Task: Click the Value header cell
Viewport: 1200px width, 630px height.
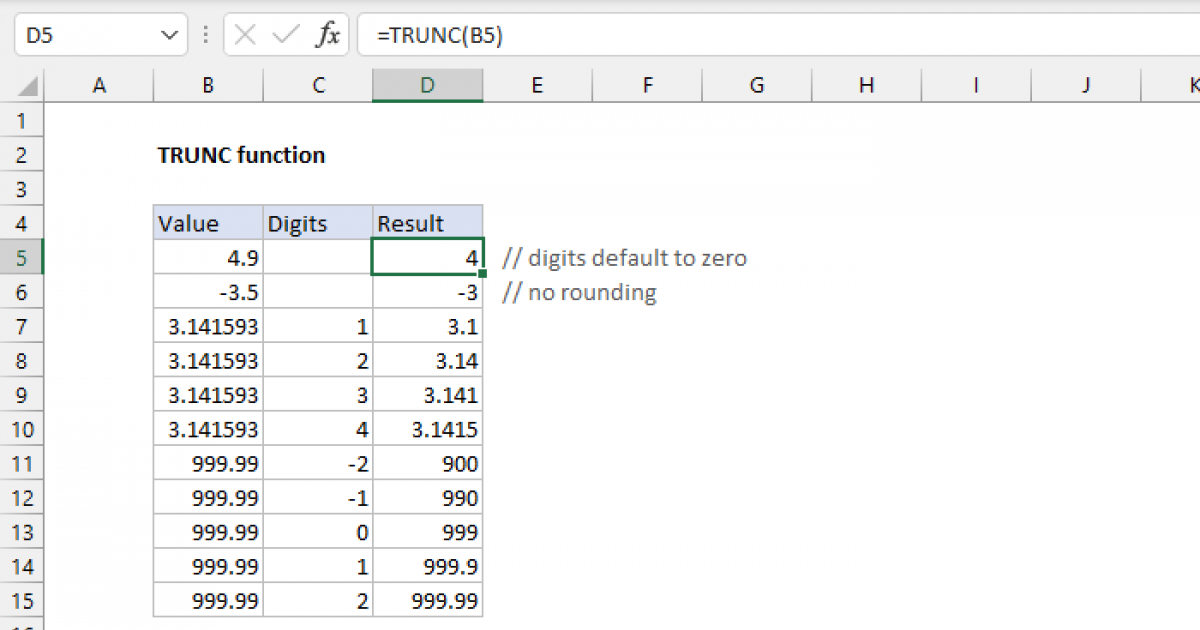Action: [207, 223]
